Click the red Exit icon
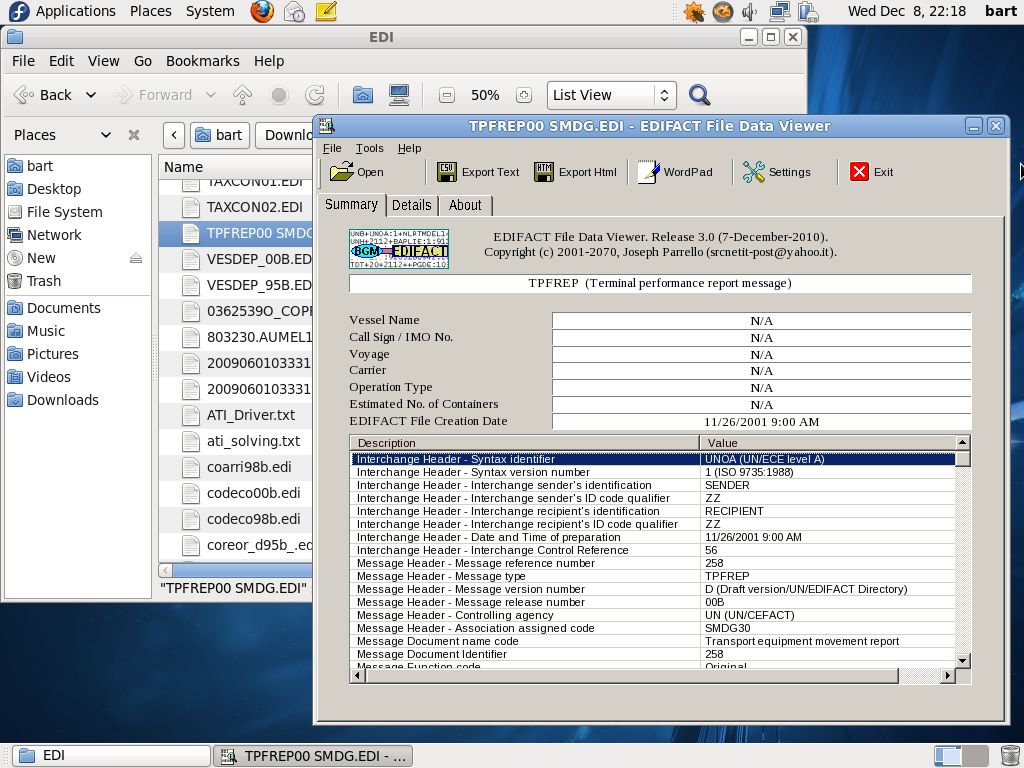1024x768 pixels. click(859, 172)
